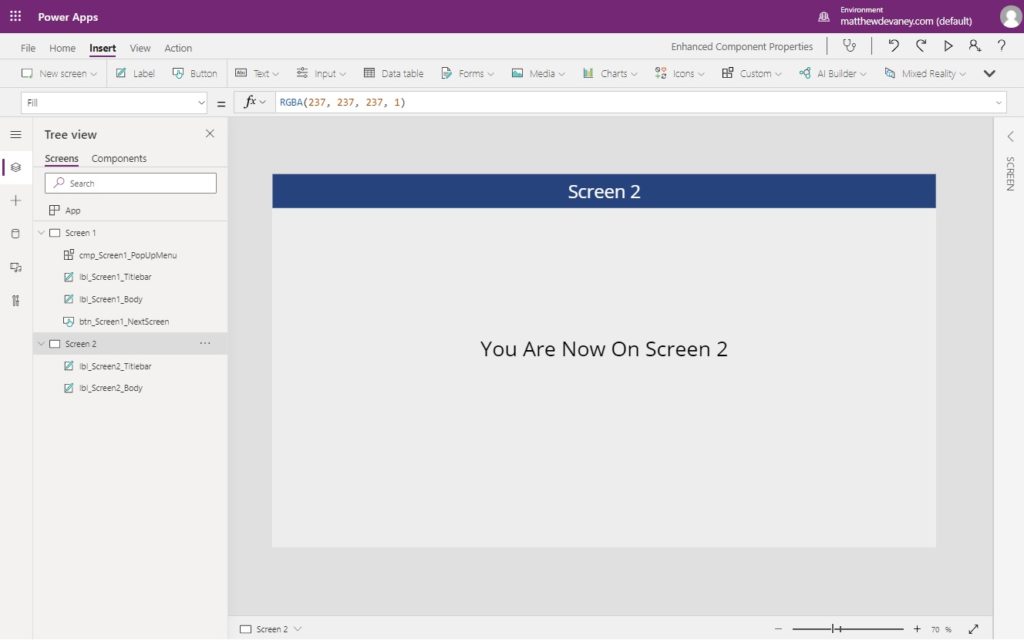Open the Data sources panel icon
The height and width of the screenshot is (640, 1024).
coord(15,232)
